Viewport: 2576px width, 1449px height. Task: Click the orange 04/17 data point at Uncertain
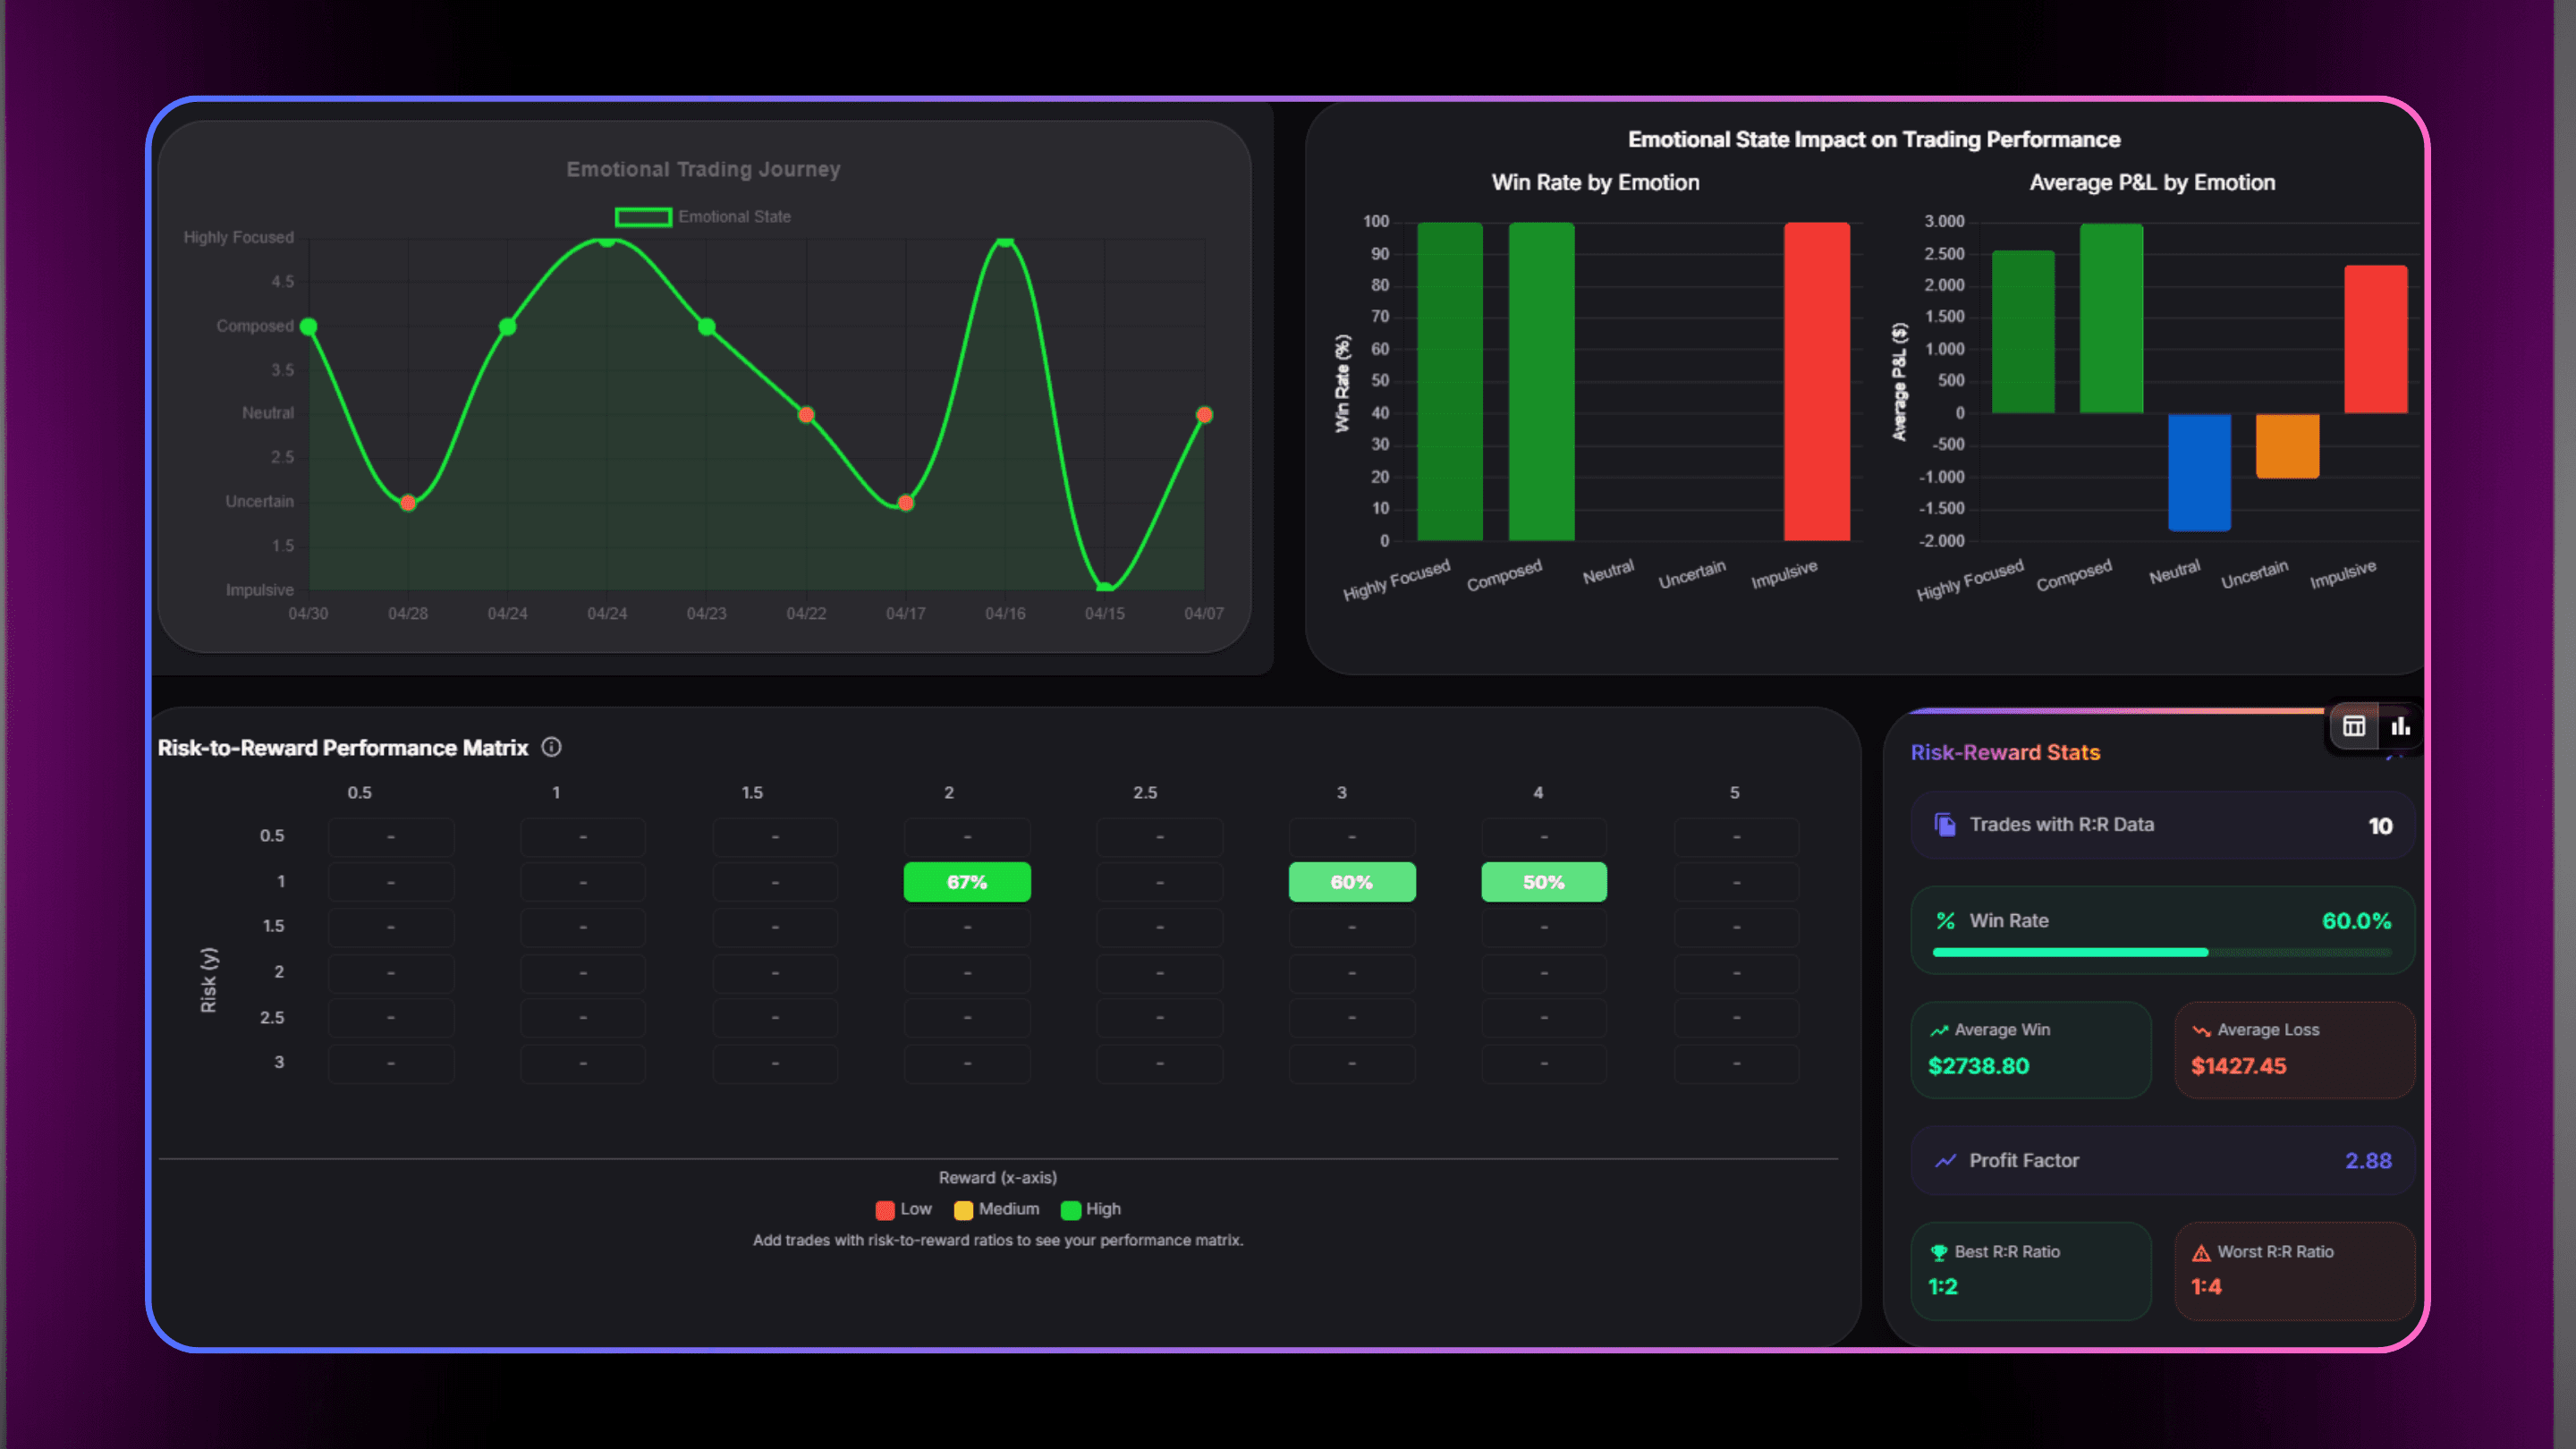pyautogui.click(x=906, y=502)
